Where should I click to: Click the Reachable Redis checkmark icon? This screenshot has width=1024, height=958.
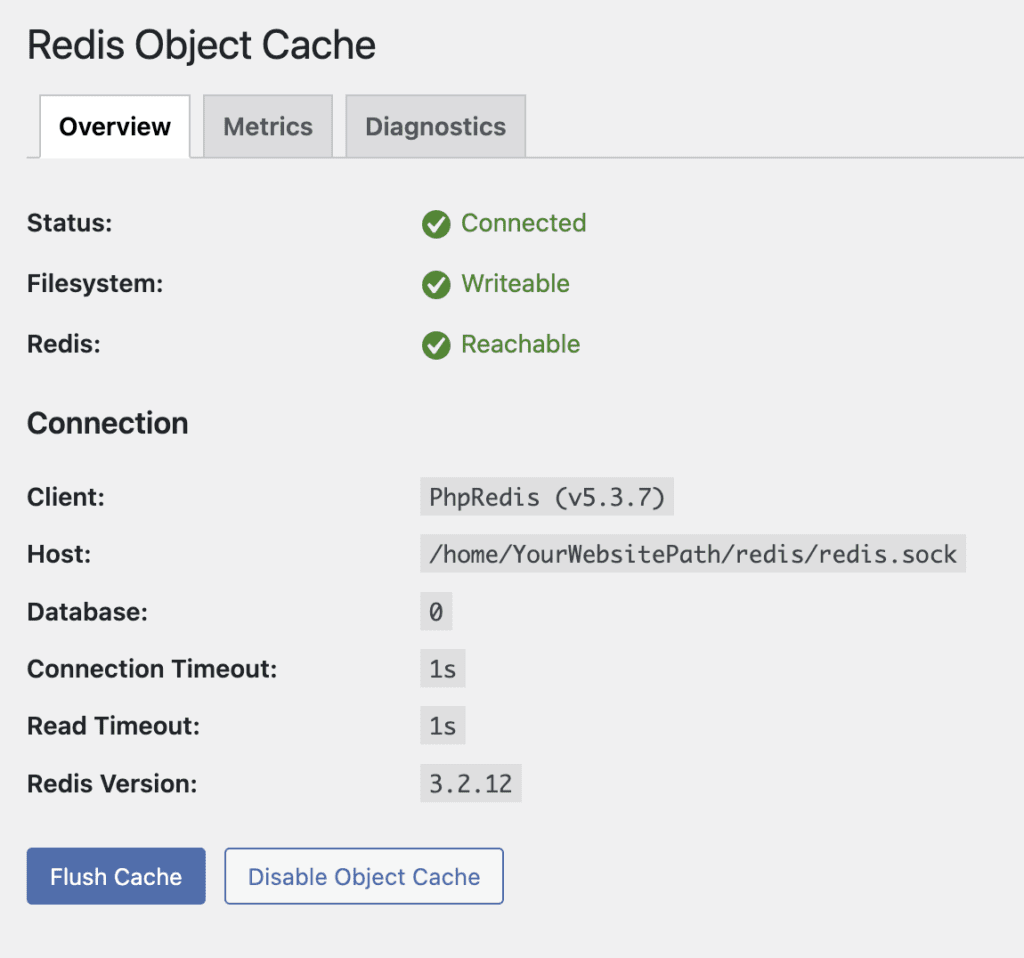pos(436,345)
